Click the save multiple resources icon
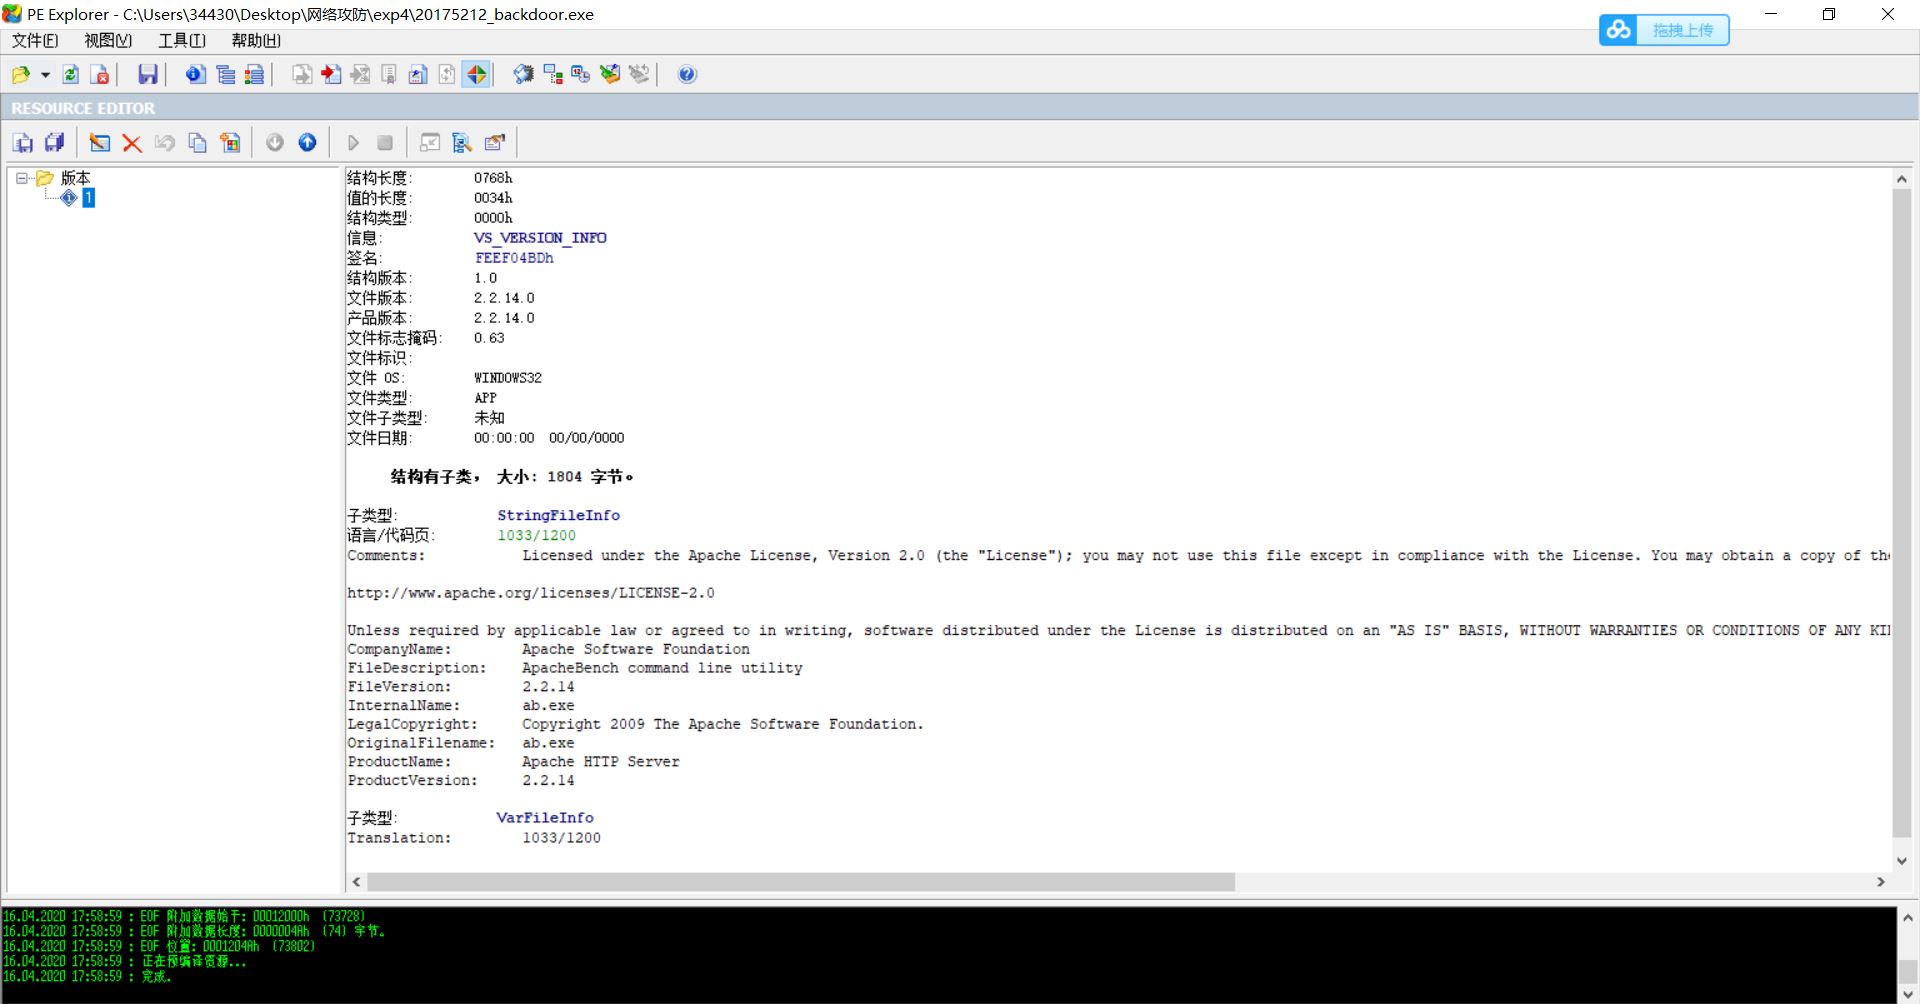The width and height of the screenshot is (1920, 1004). tap(55, 143)
